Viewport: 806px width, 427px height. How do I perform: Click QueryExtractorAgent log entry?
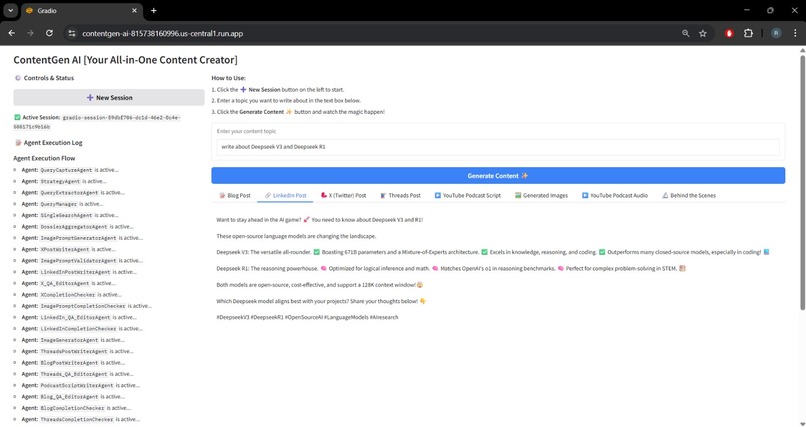(73, 193)
